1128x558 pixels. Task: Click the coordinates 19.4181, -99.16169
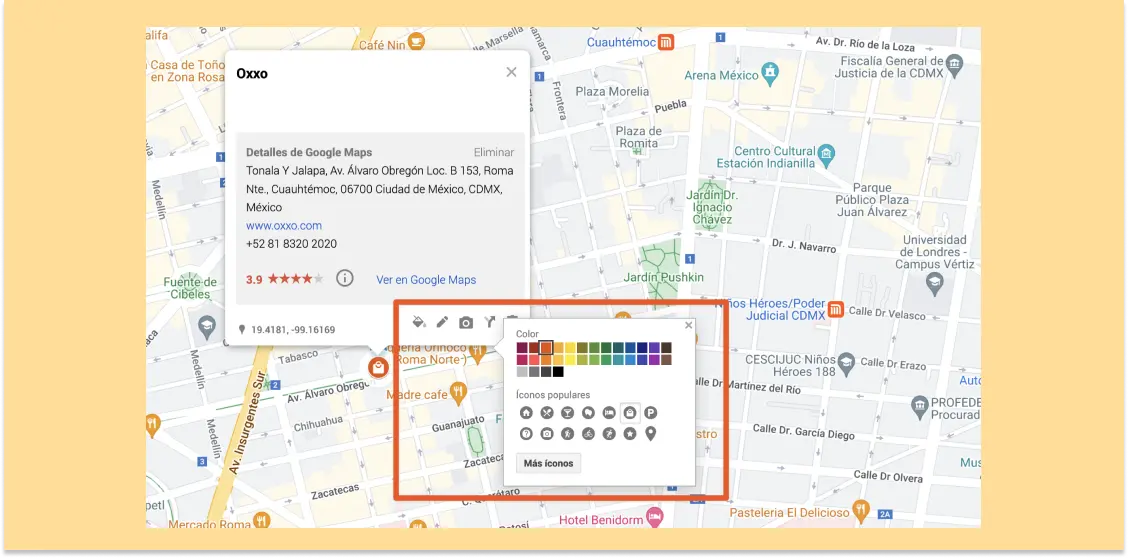point(293,330)
